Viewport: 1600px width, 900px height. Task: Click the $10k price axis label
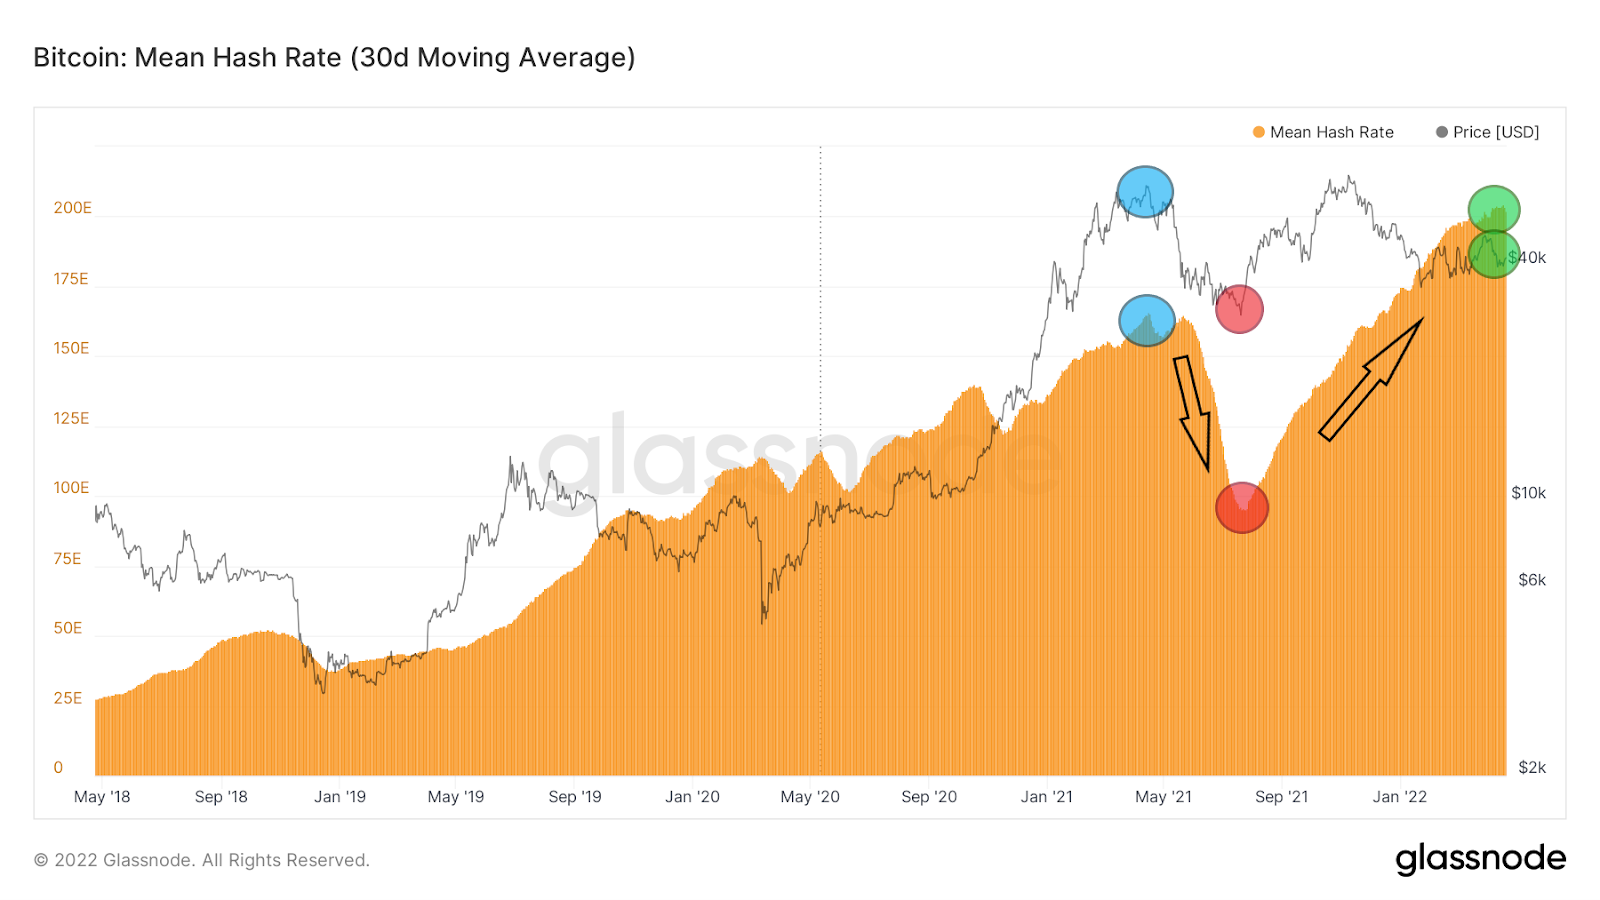click(1529, 493)
